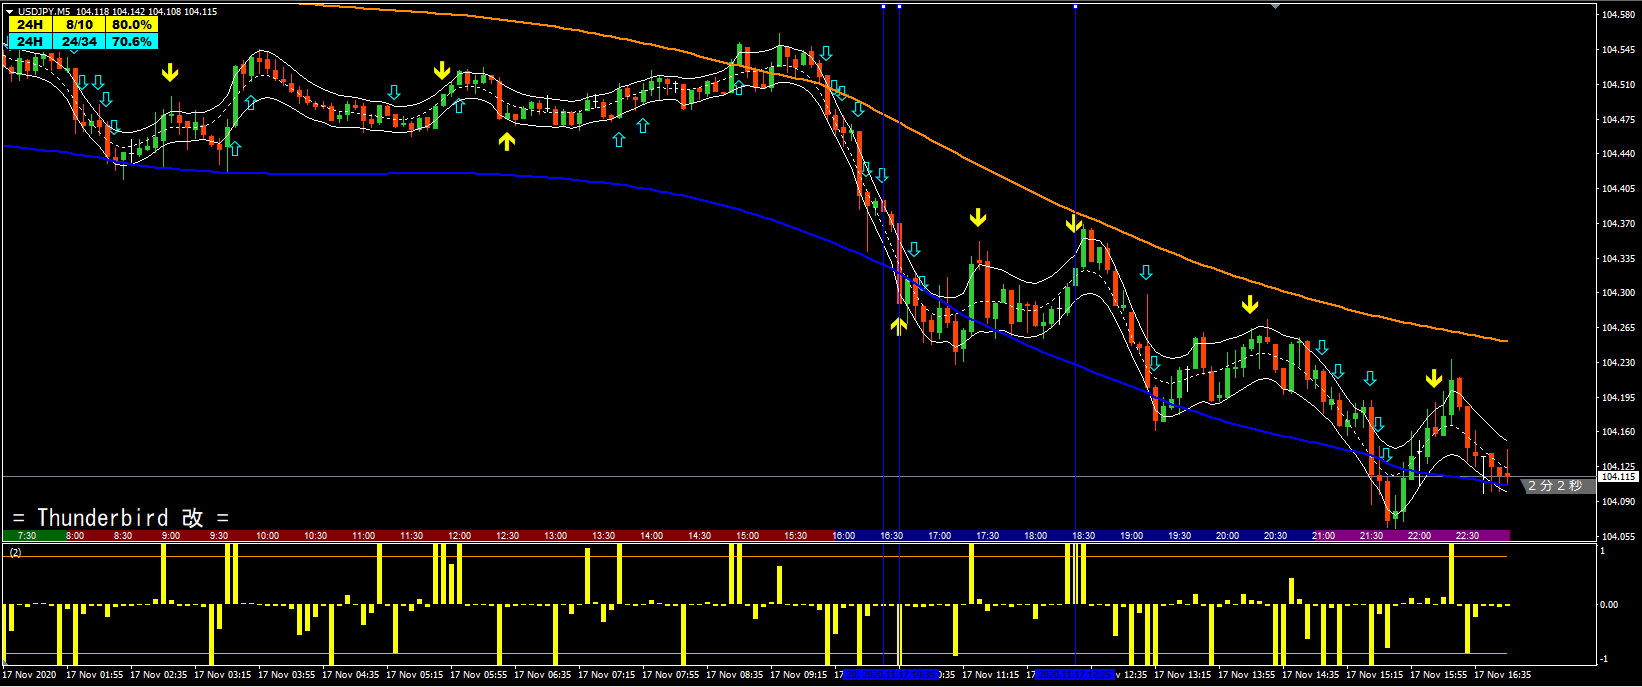
Task: Select the cyan 24/34 stats cell
Action: (x=79, y=41)
